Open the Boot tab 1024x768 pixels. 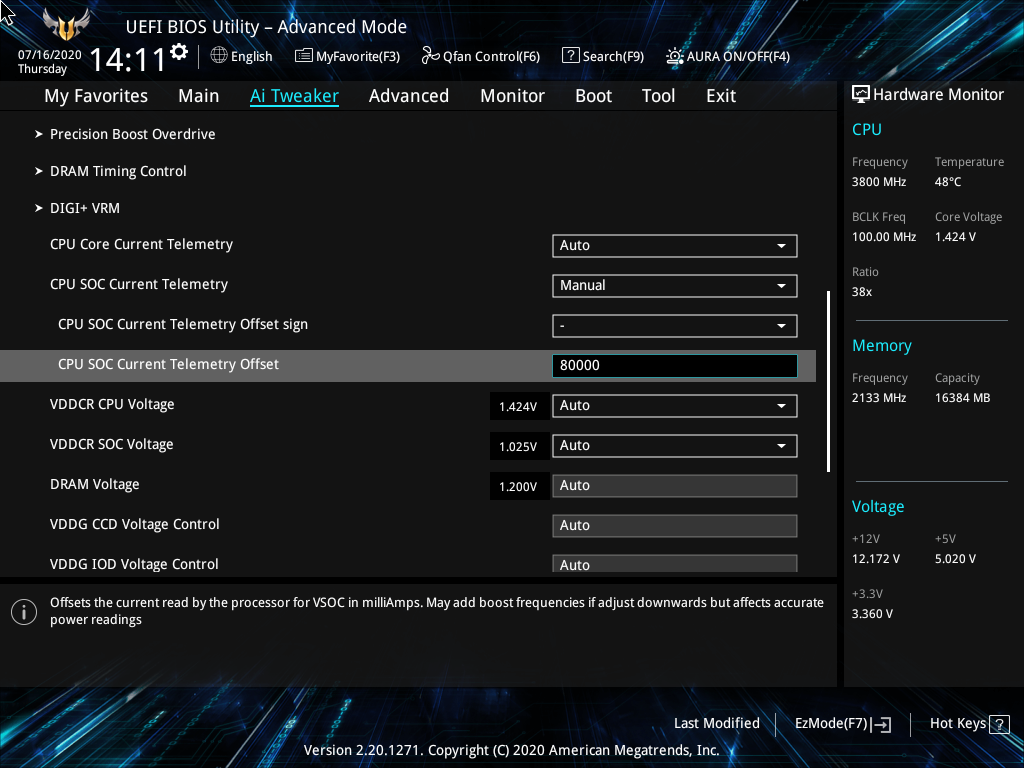pyautogui.click(x=593, y=96)
